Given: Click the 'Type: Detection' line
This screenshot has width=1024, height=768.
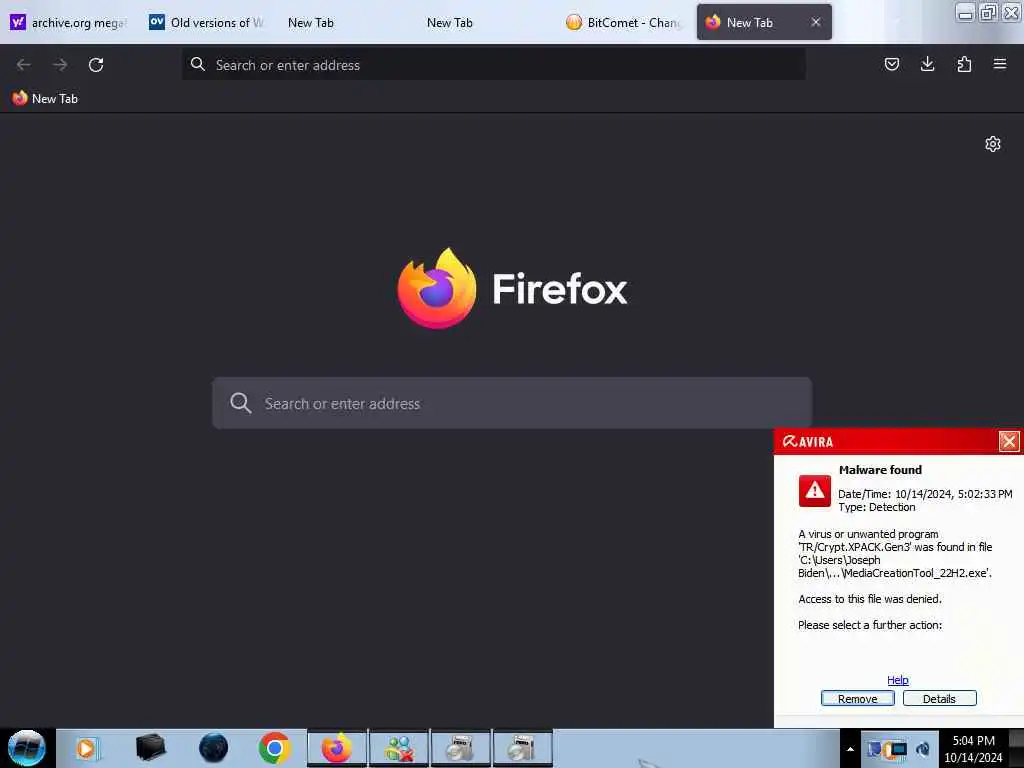Looking at the screenshot, I should point(876,507).
